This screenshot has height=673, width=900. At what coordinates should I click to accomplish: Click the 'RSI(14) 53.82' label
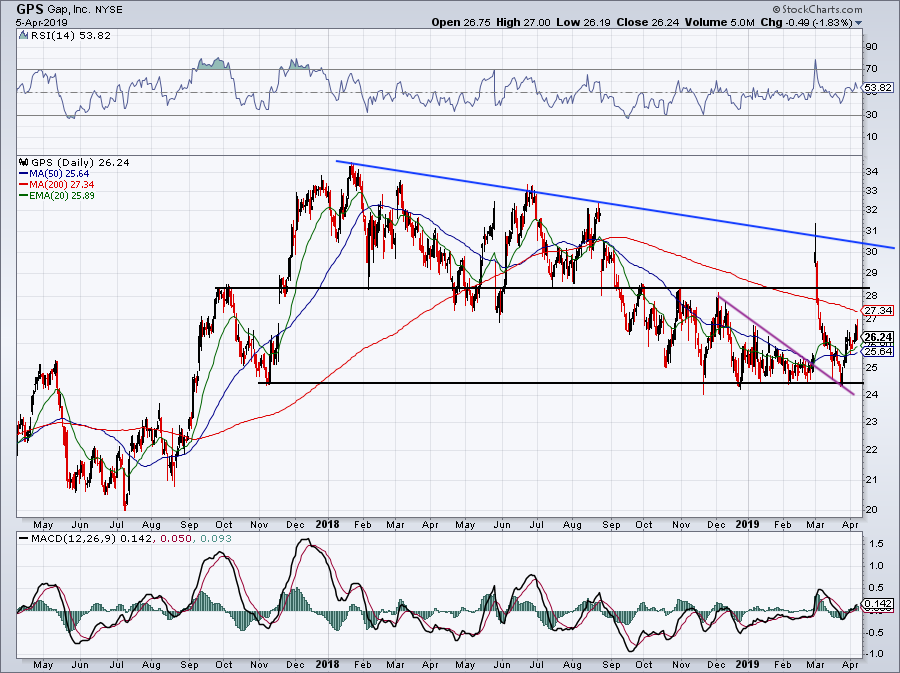click(70, 36)
